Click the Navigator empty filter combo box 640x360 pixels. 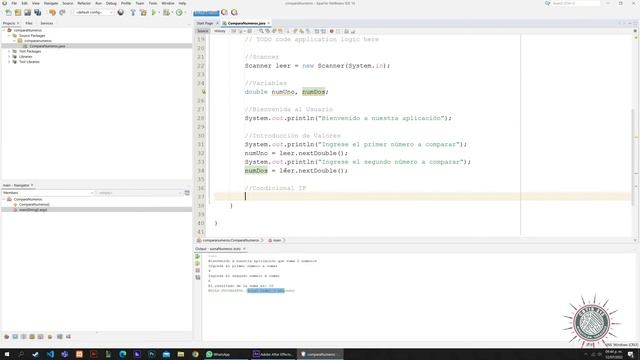point(139,193)
